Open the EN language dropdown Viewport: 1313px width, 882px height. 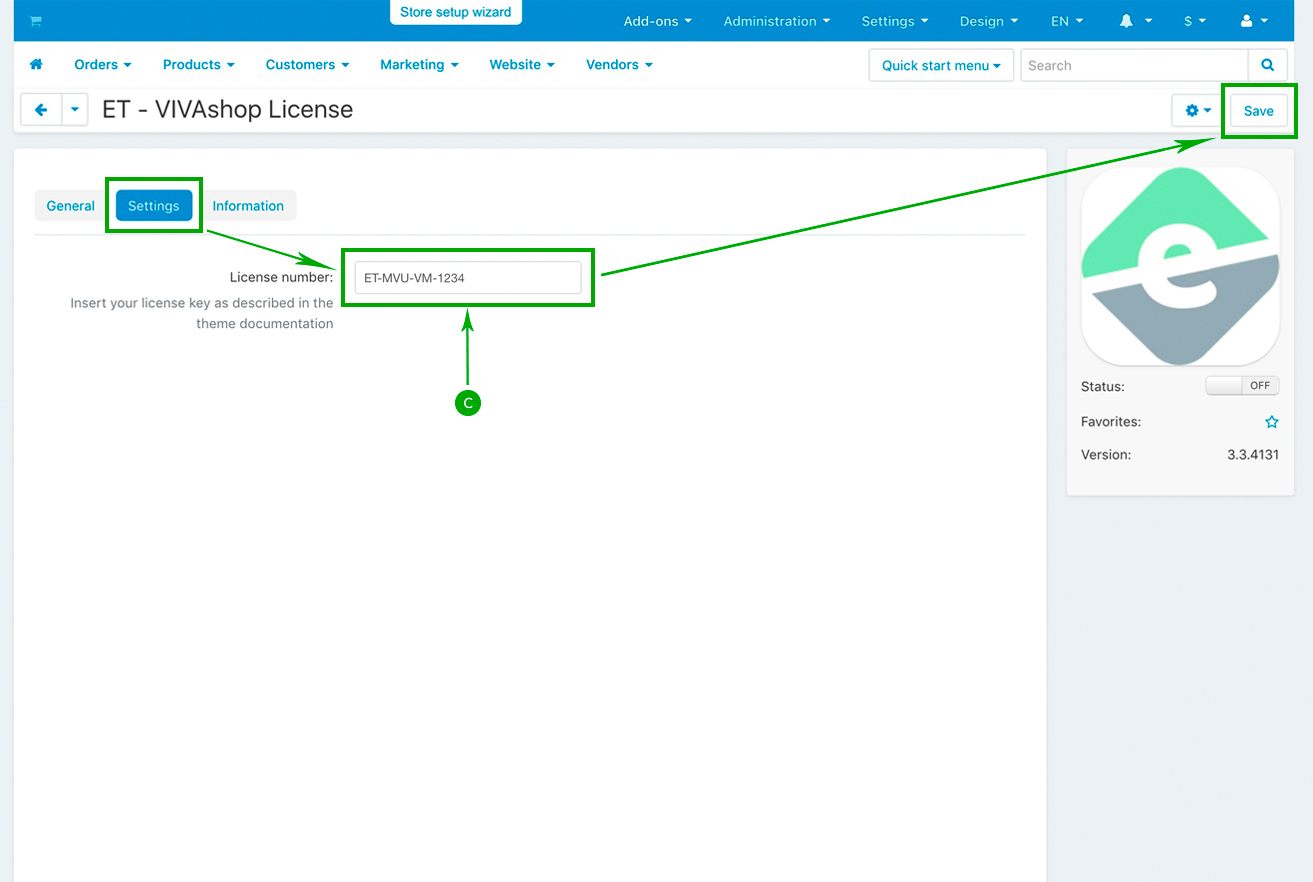(x=1066, y=21)
